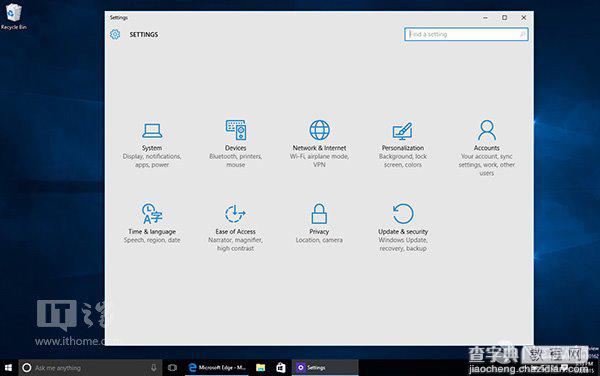This screenshot has height=376, width=600.
Task: Open the Recycle Bin desktop icon
Action: pos(13,16)
